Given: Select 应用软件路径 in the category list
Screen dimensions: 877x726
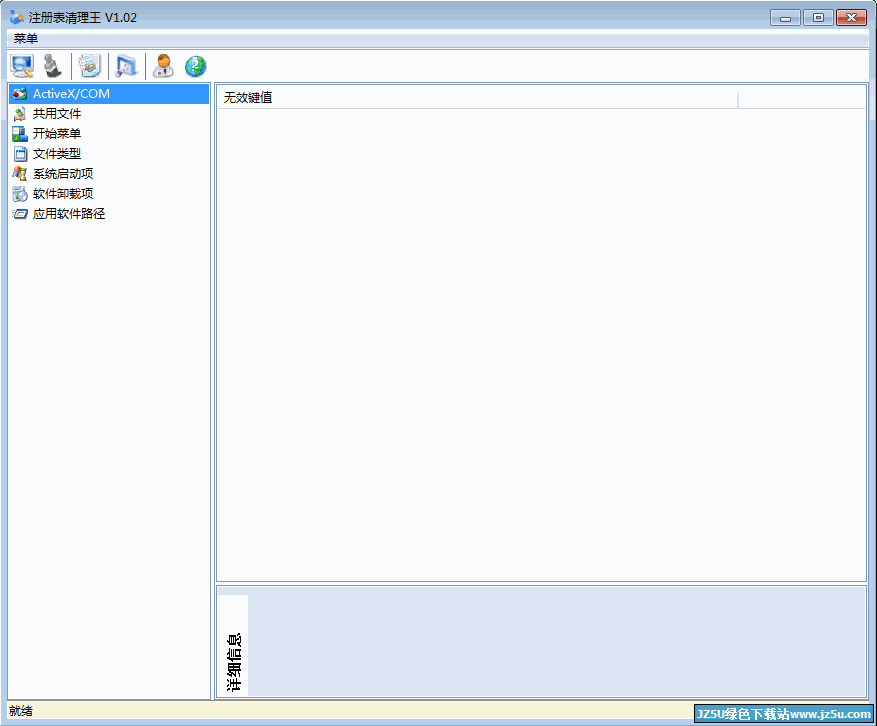Looking at the screenshot, I should (109, 214).
